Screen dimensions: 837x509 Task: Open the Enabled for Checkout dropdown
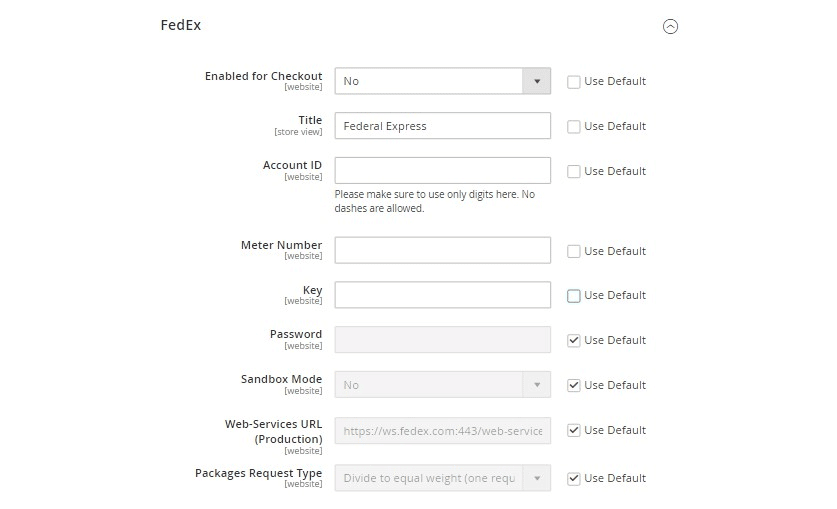[443, 81]
